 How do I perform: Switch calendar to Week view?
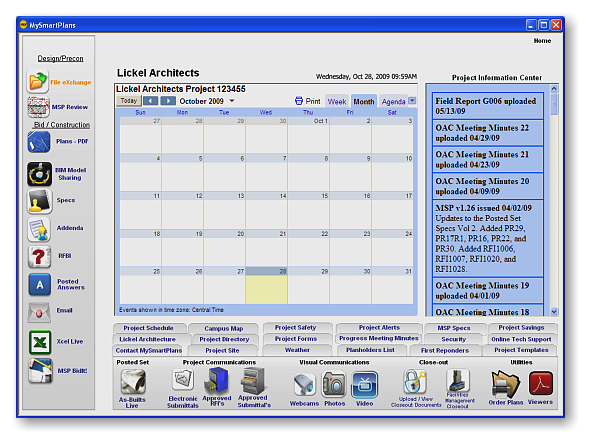(337, 101)
